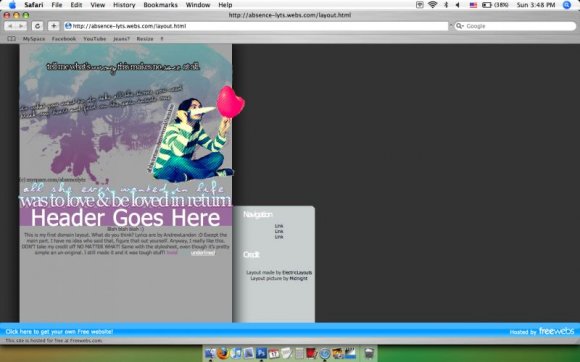Open the Trash in the Dock
Screen dimensions: 580x362
tap(369, 353)
